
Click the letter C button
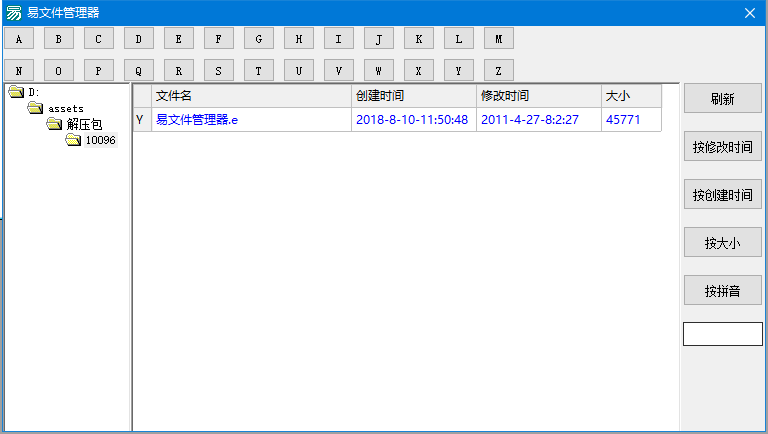point(98,39)
